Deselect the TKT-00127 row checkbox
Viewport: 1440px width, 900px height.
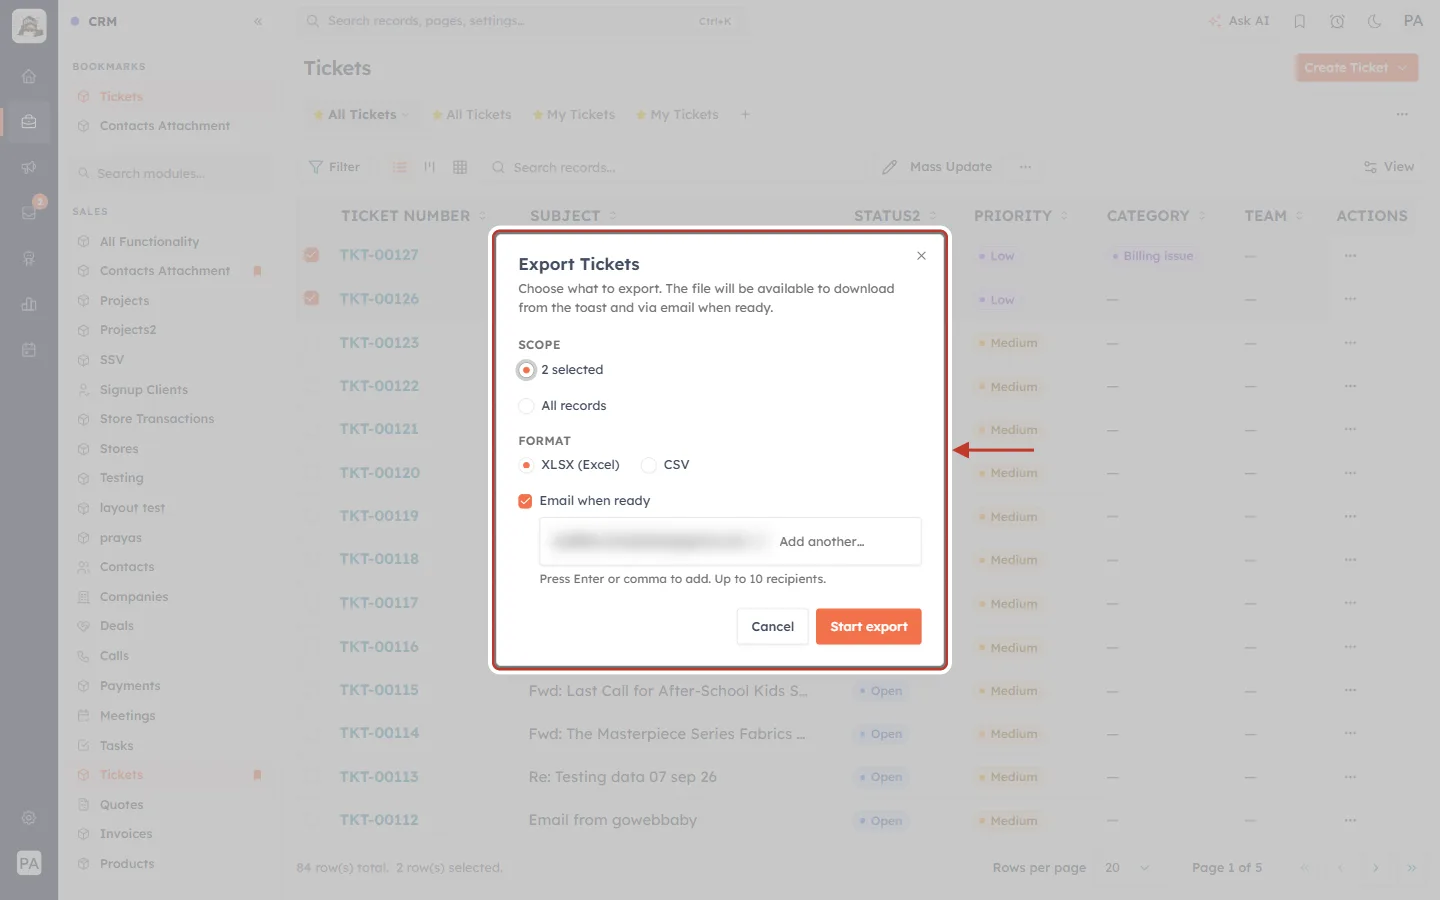tap(312, 255)
